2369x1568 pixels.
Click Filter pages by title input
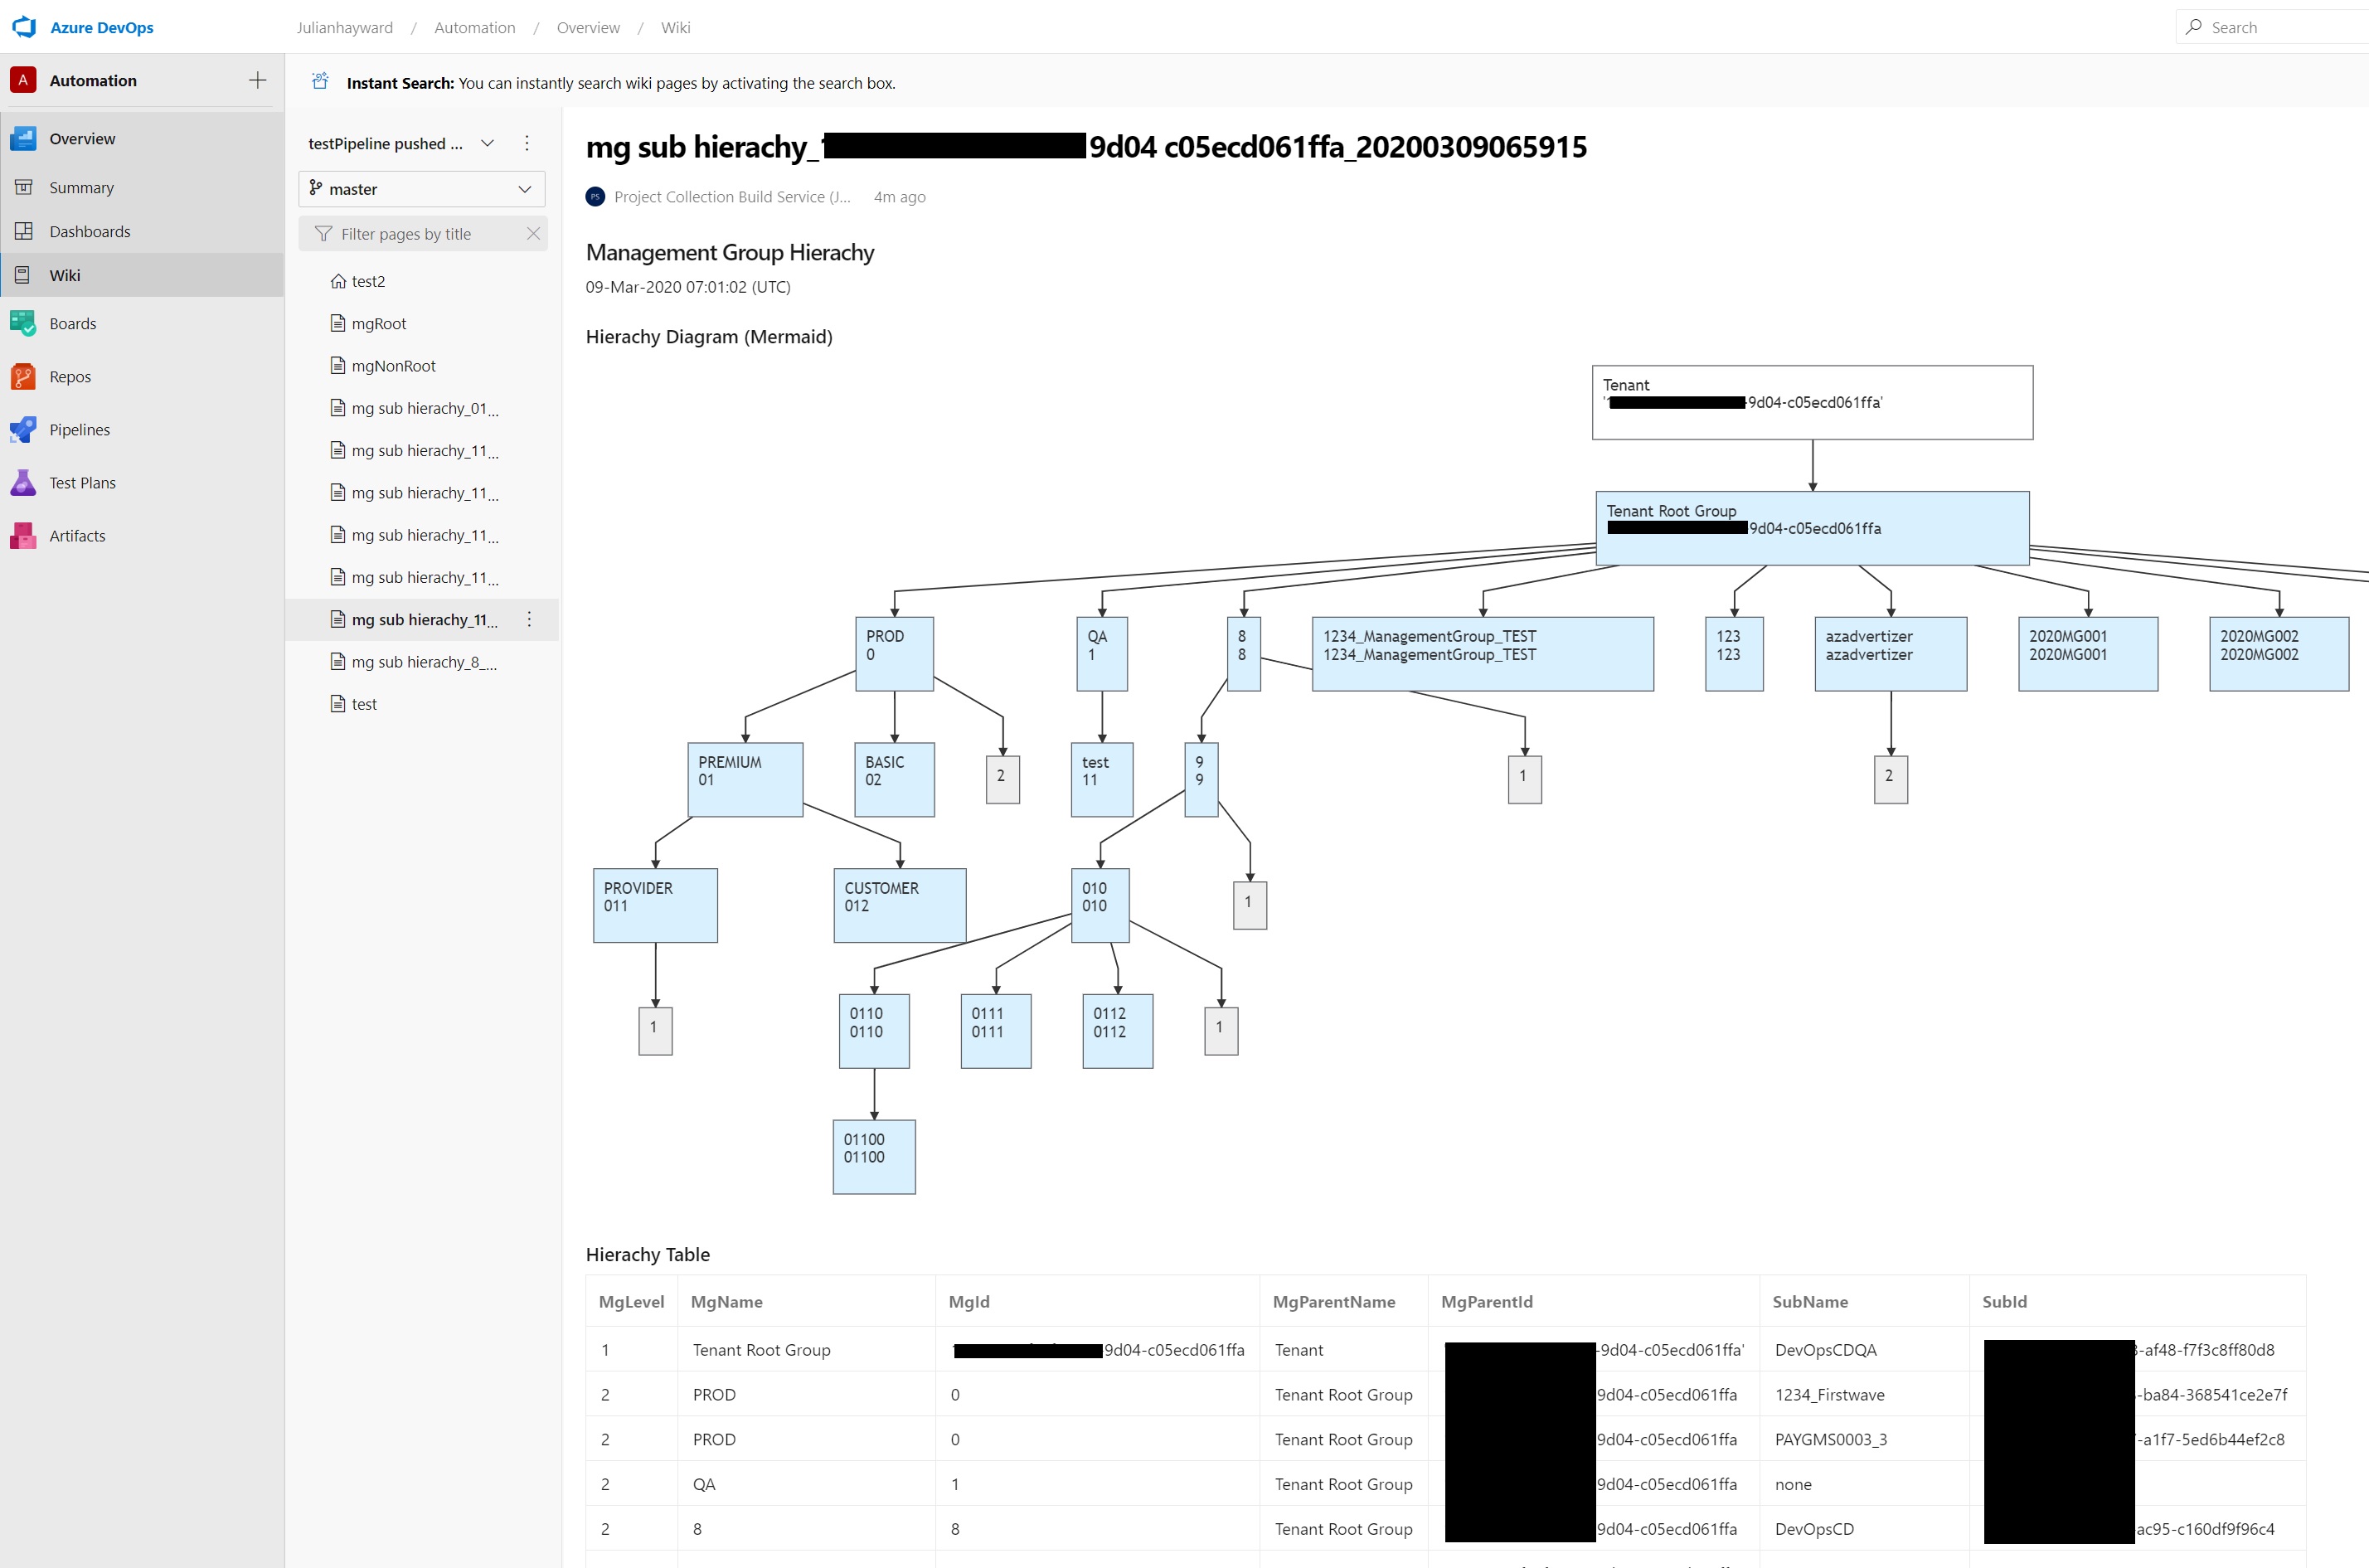[x=429, y=231]
